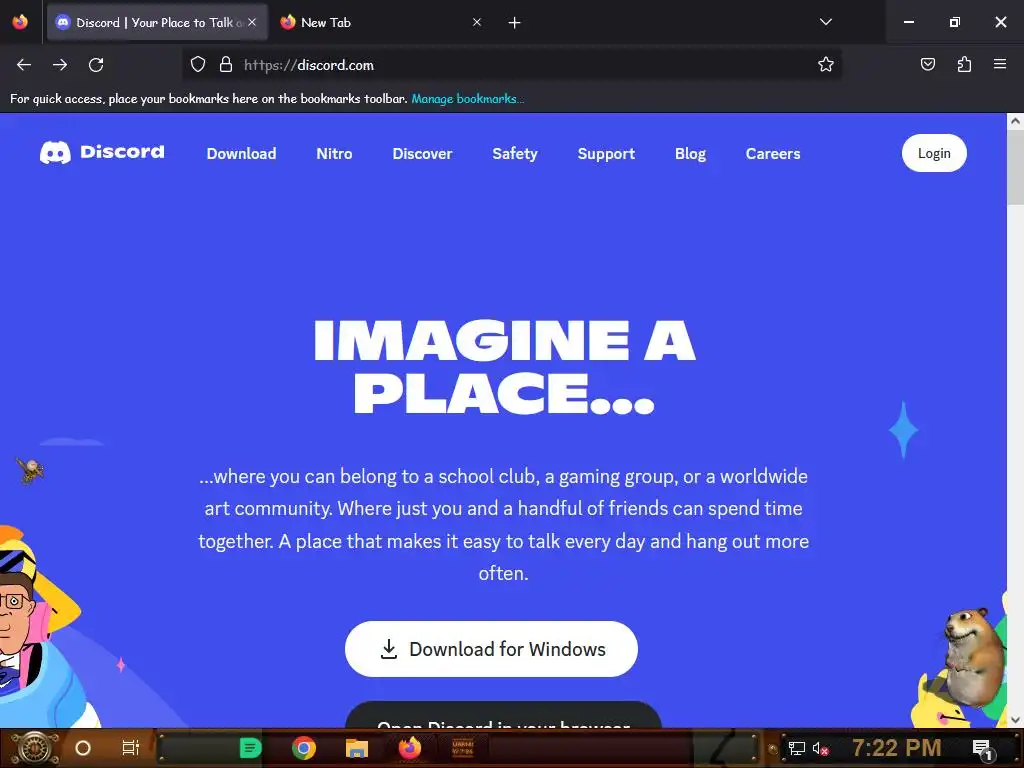This screenshot has width=1024, height=768.
Task: Open the notification center icon
Action: (982, 749)
